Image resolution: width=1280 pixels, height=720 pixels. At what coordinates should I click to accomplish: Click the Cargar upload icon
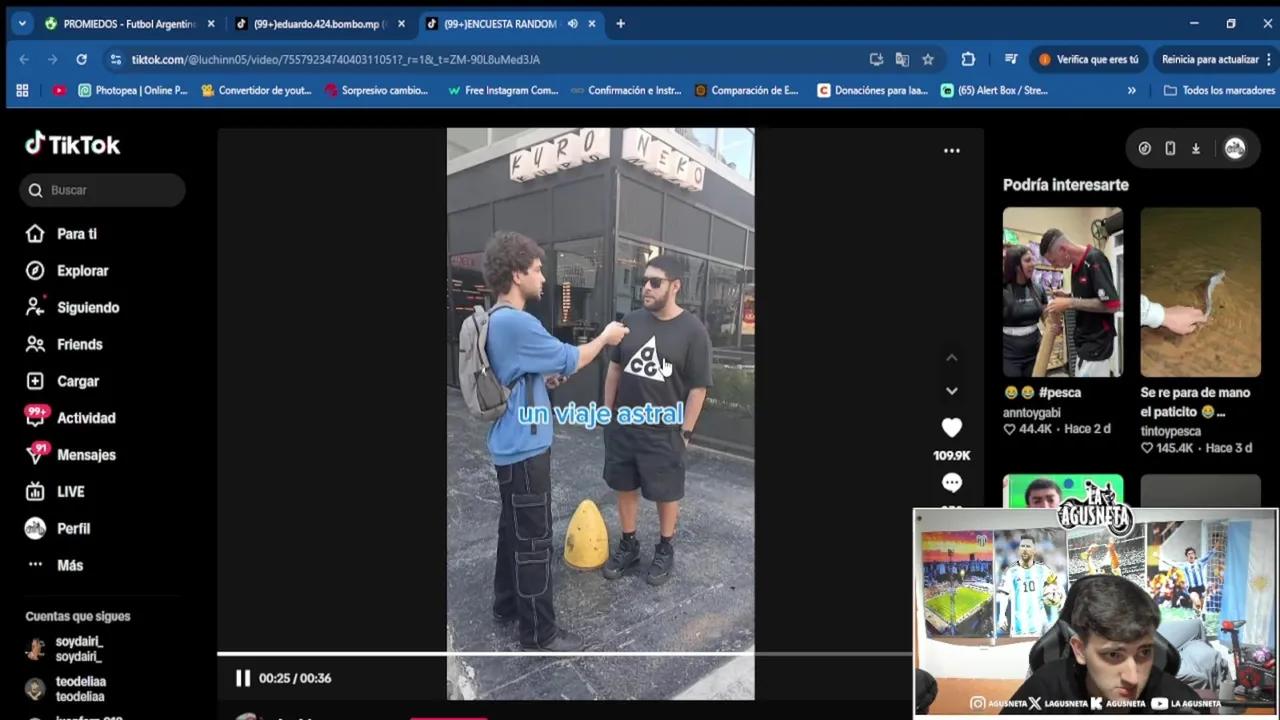(35, 381)
